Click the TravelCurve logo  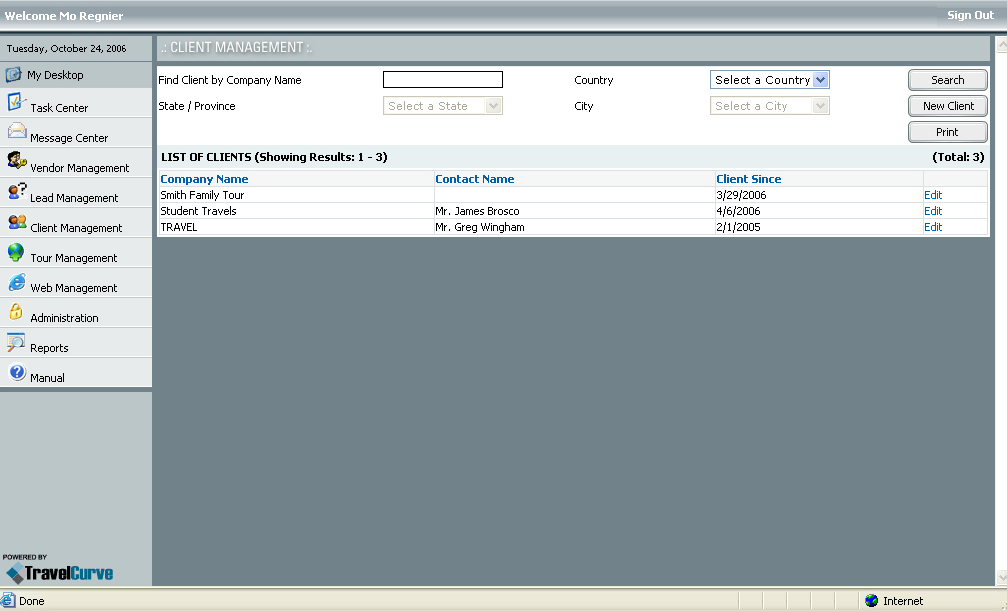tap(59, 572)
